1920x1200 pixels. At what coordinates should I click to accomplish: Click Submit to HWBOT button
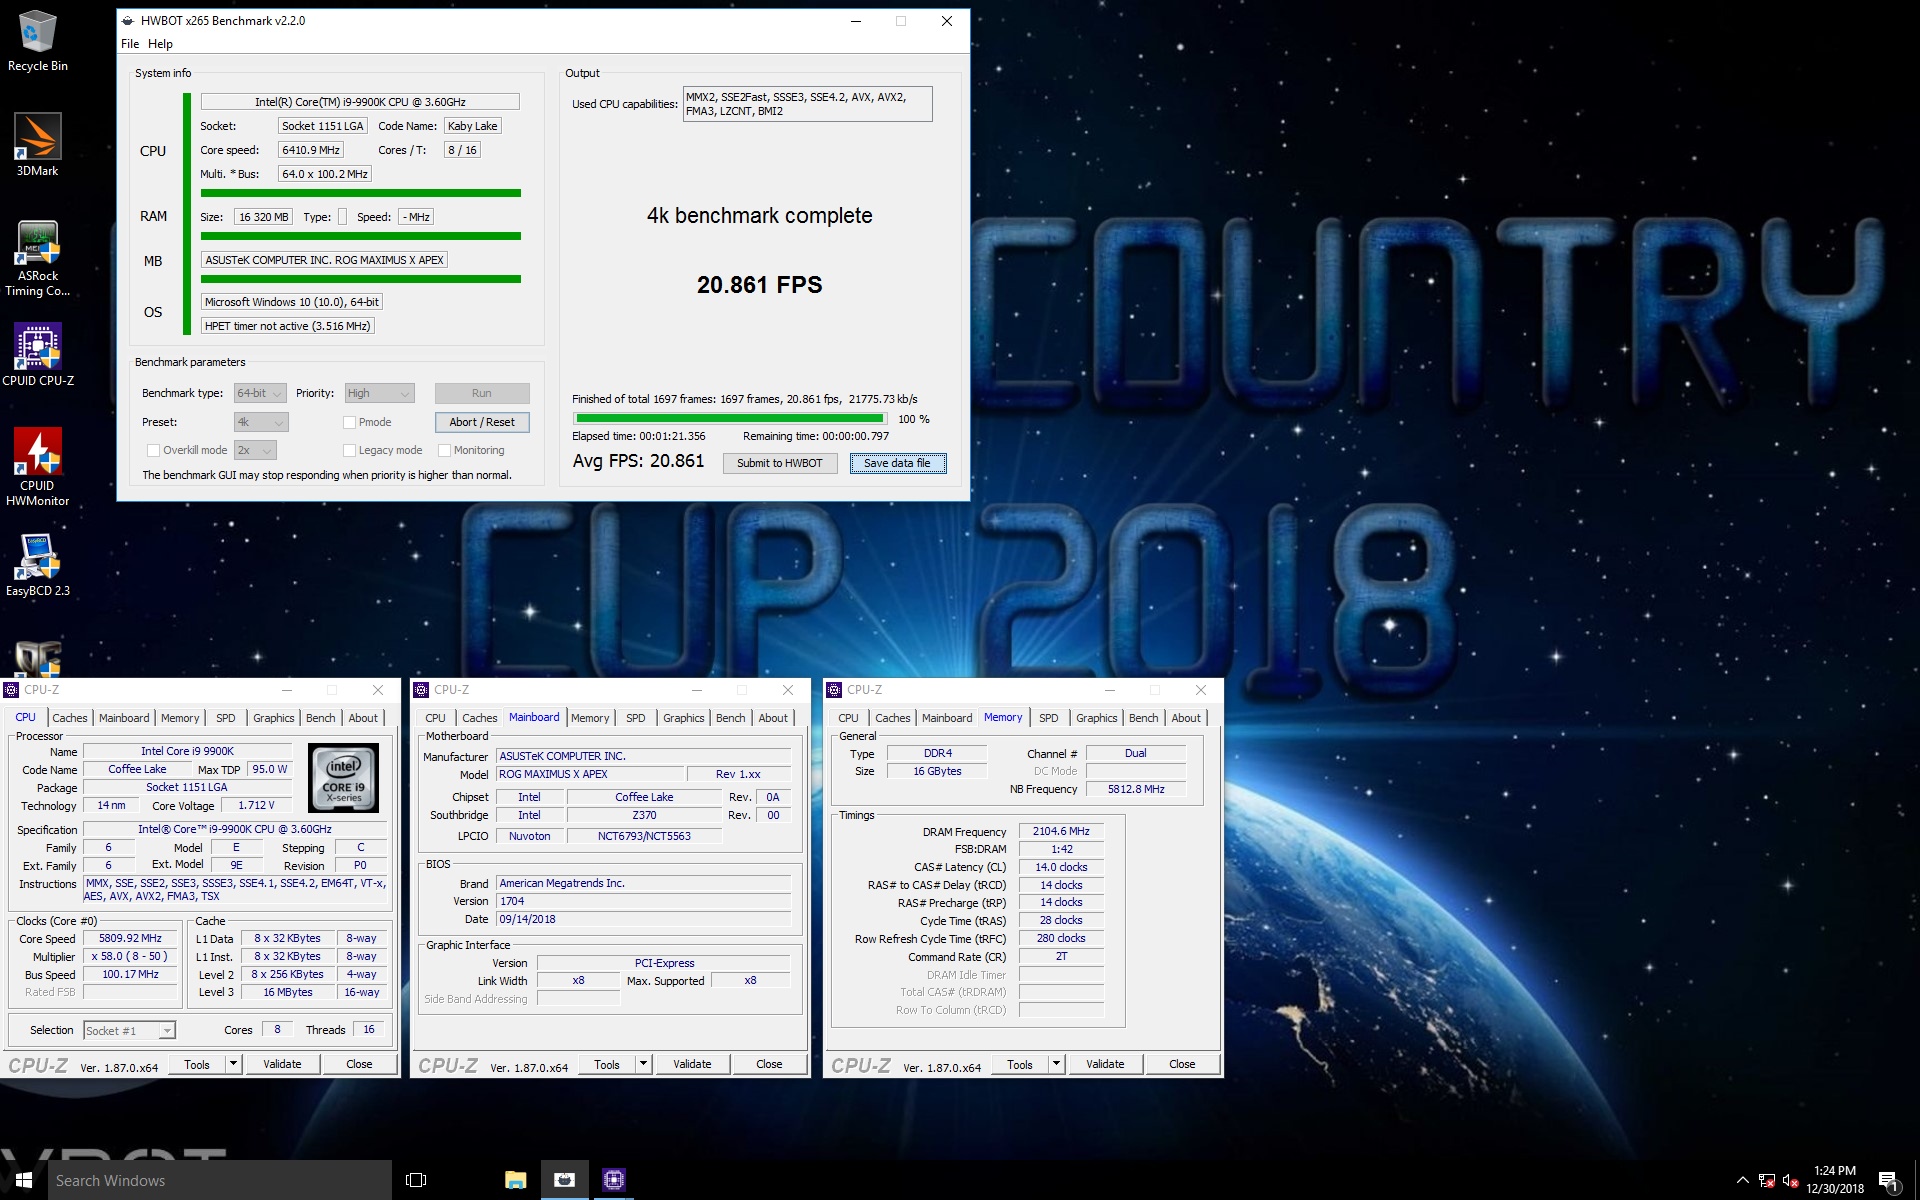click(780, 463)
